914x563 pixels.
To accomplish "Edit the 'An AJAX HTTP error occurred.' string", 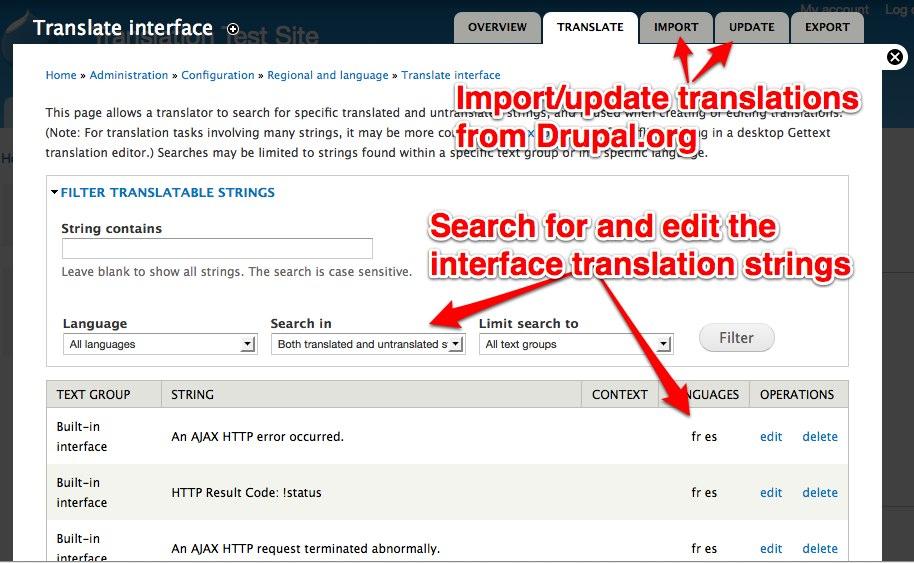I will 771,437.
